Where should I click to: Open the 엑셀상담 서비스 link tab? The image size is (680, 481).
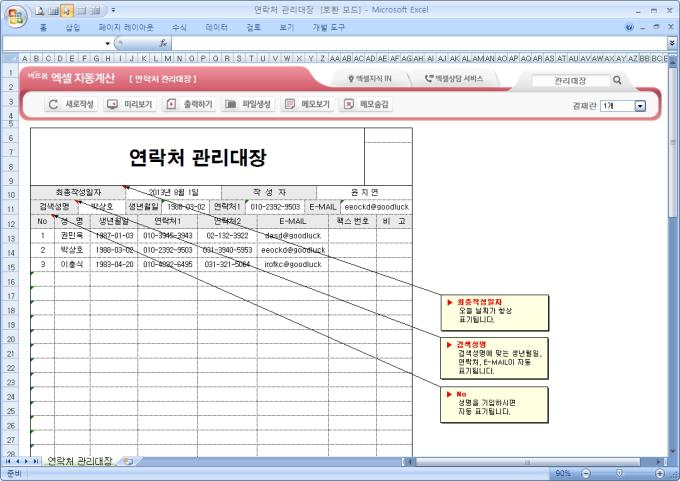454,79
